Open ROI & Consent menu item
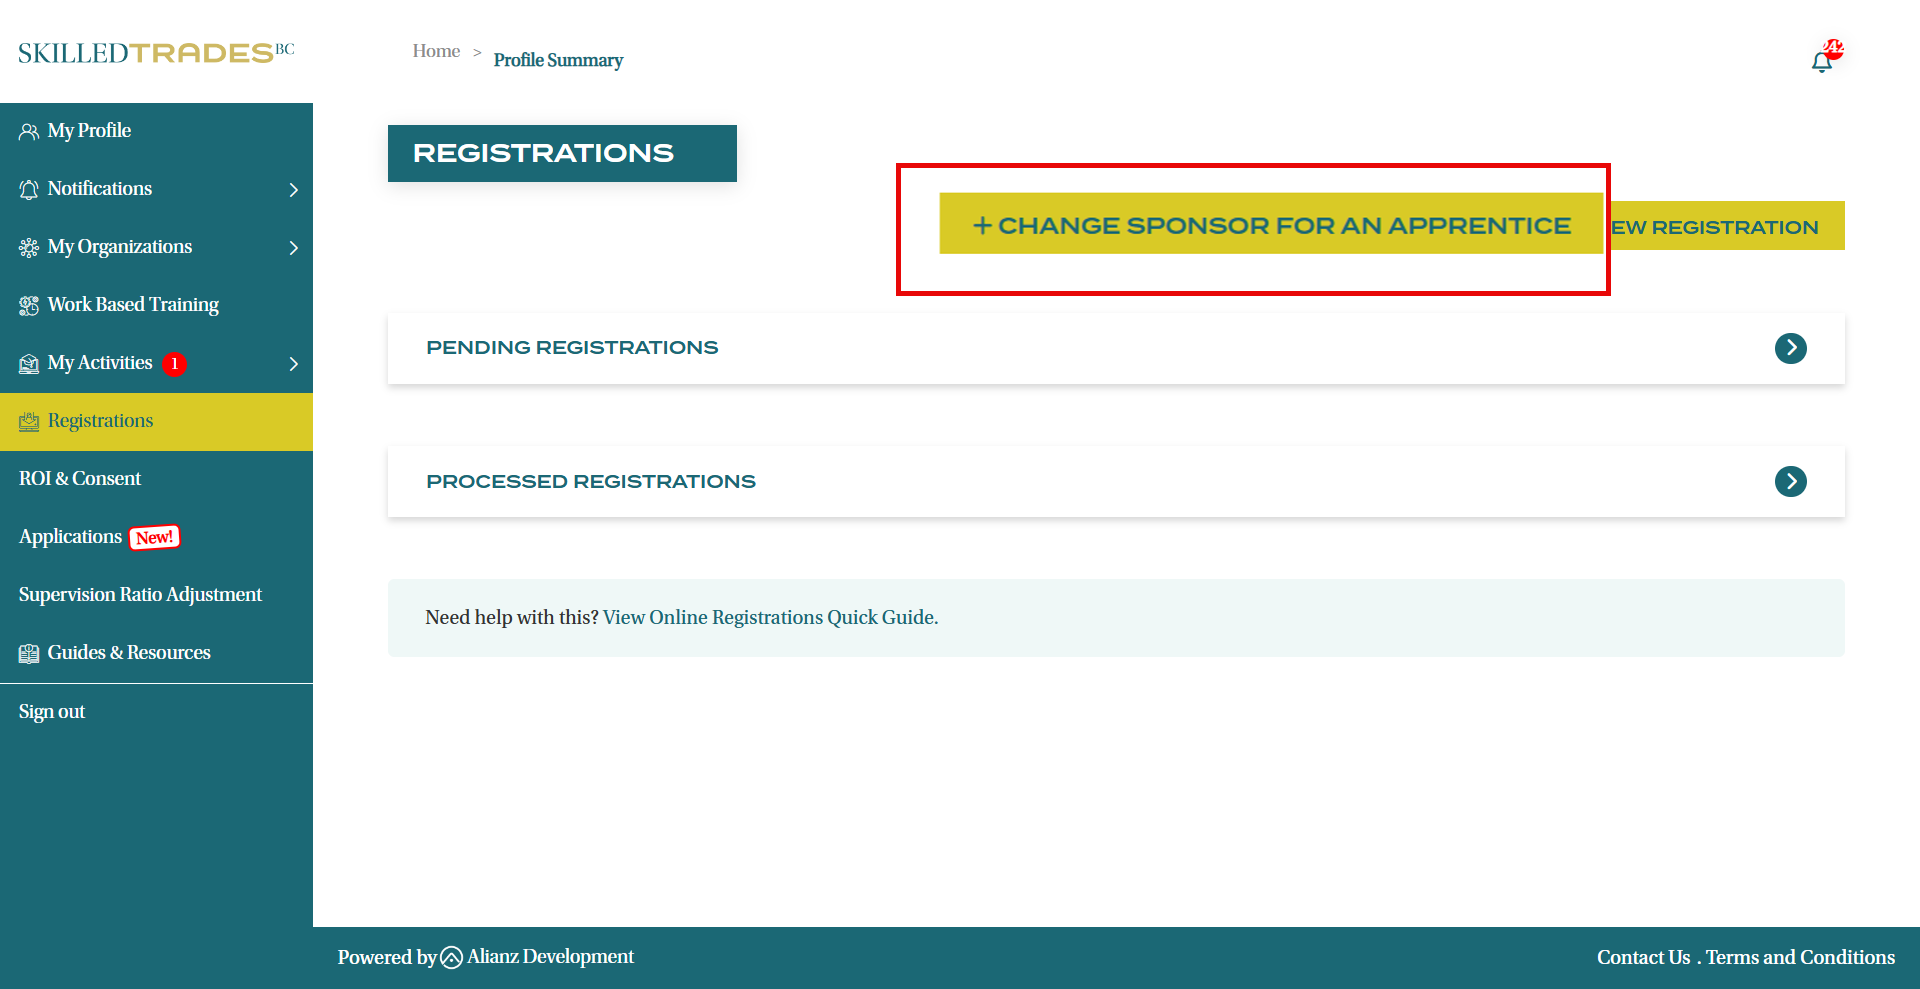 (x=80, y=479)
